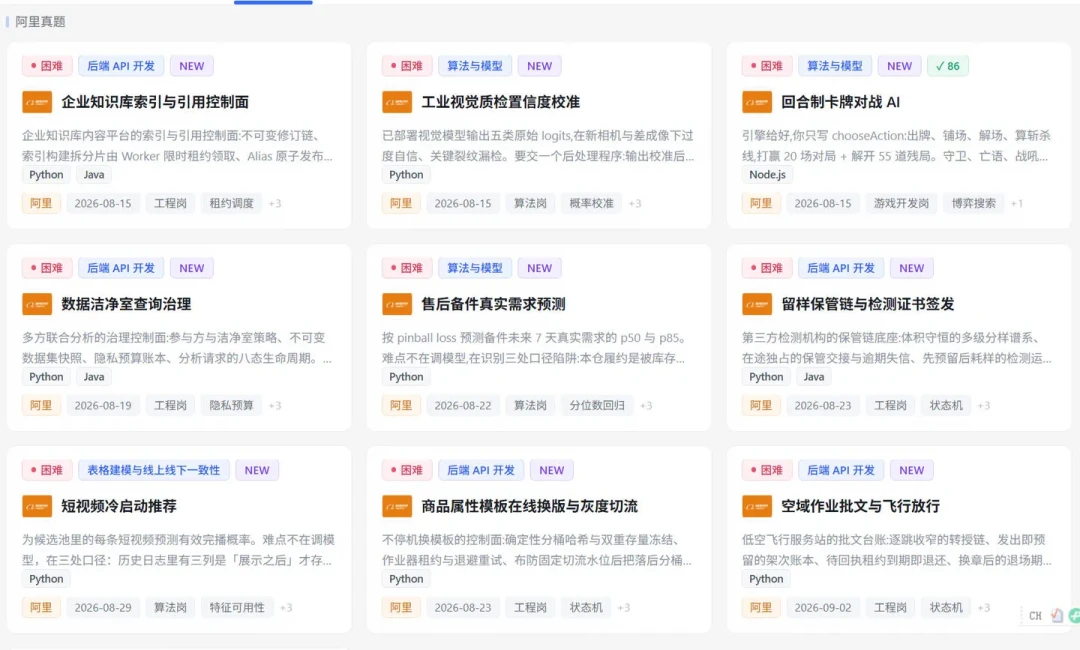This screenshot has width=1080, height=650.
Task: Click the Alibaba logo beside 售后备件真实需求预测
Action: click(x=397, y=304)
